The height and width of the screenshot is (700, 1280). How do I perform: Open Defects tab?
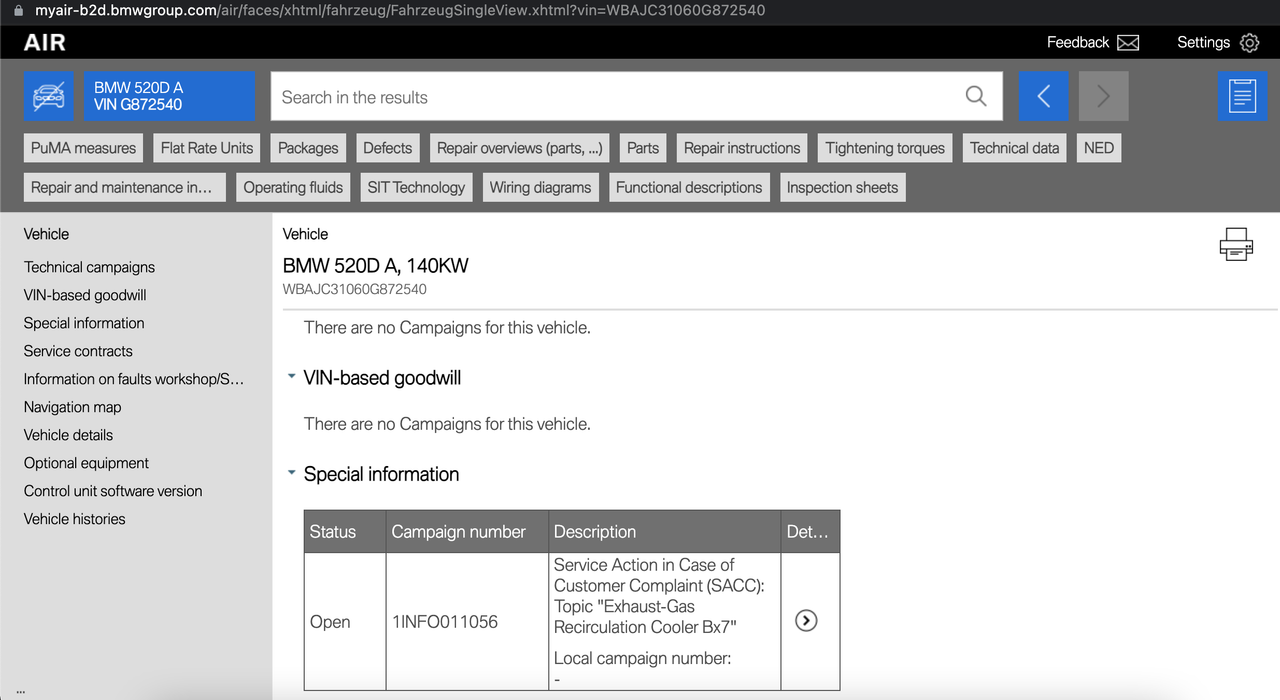(387, 148)
